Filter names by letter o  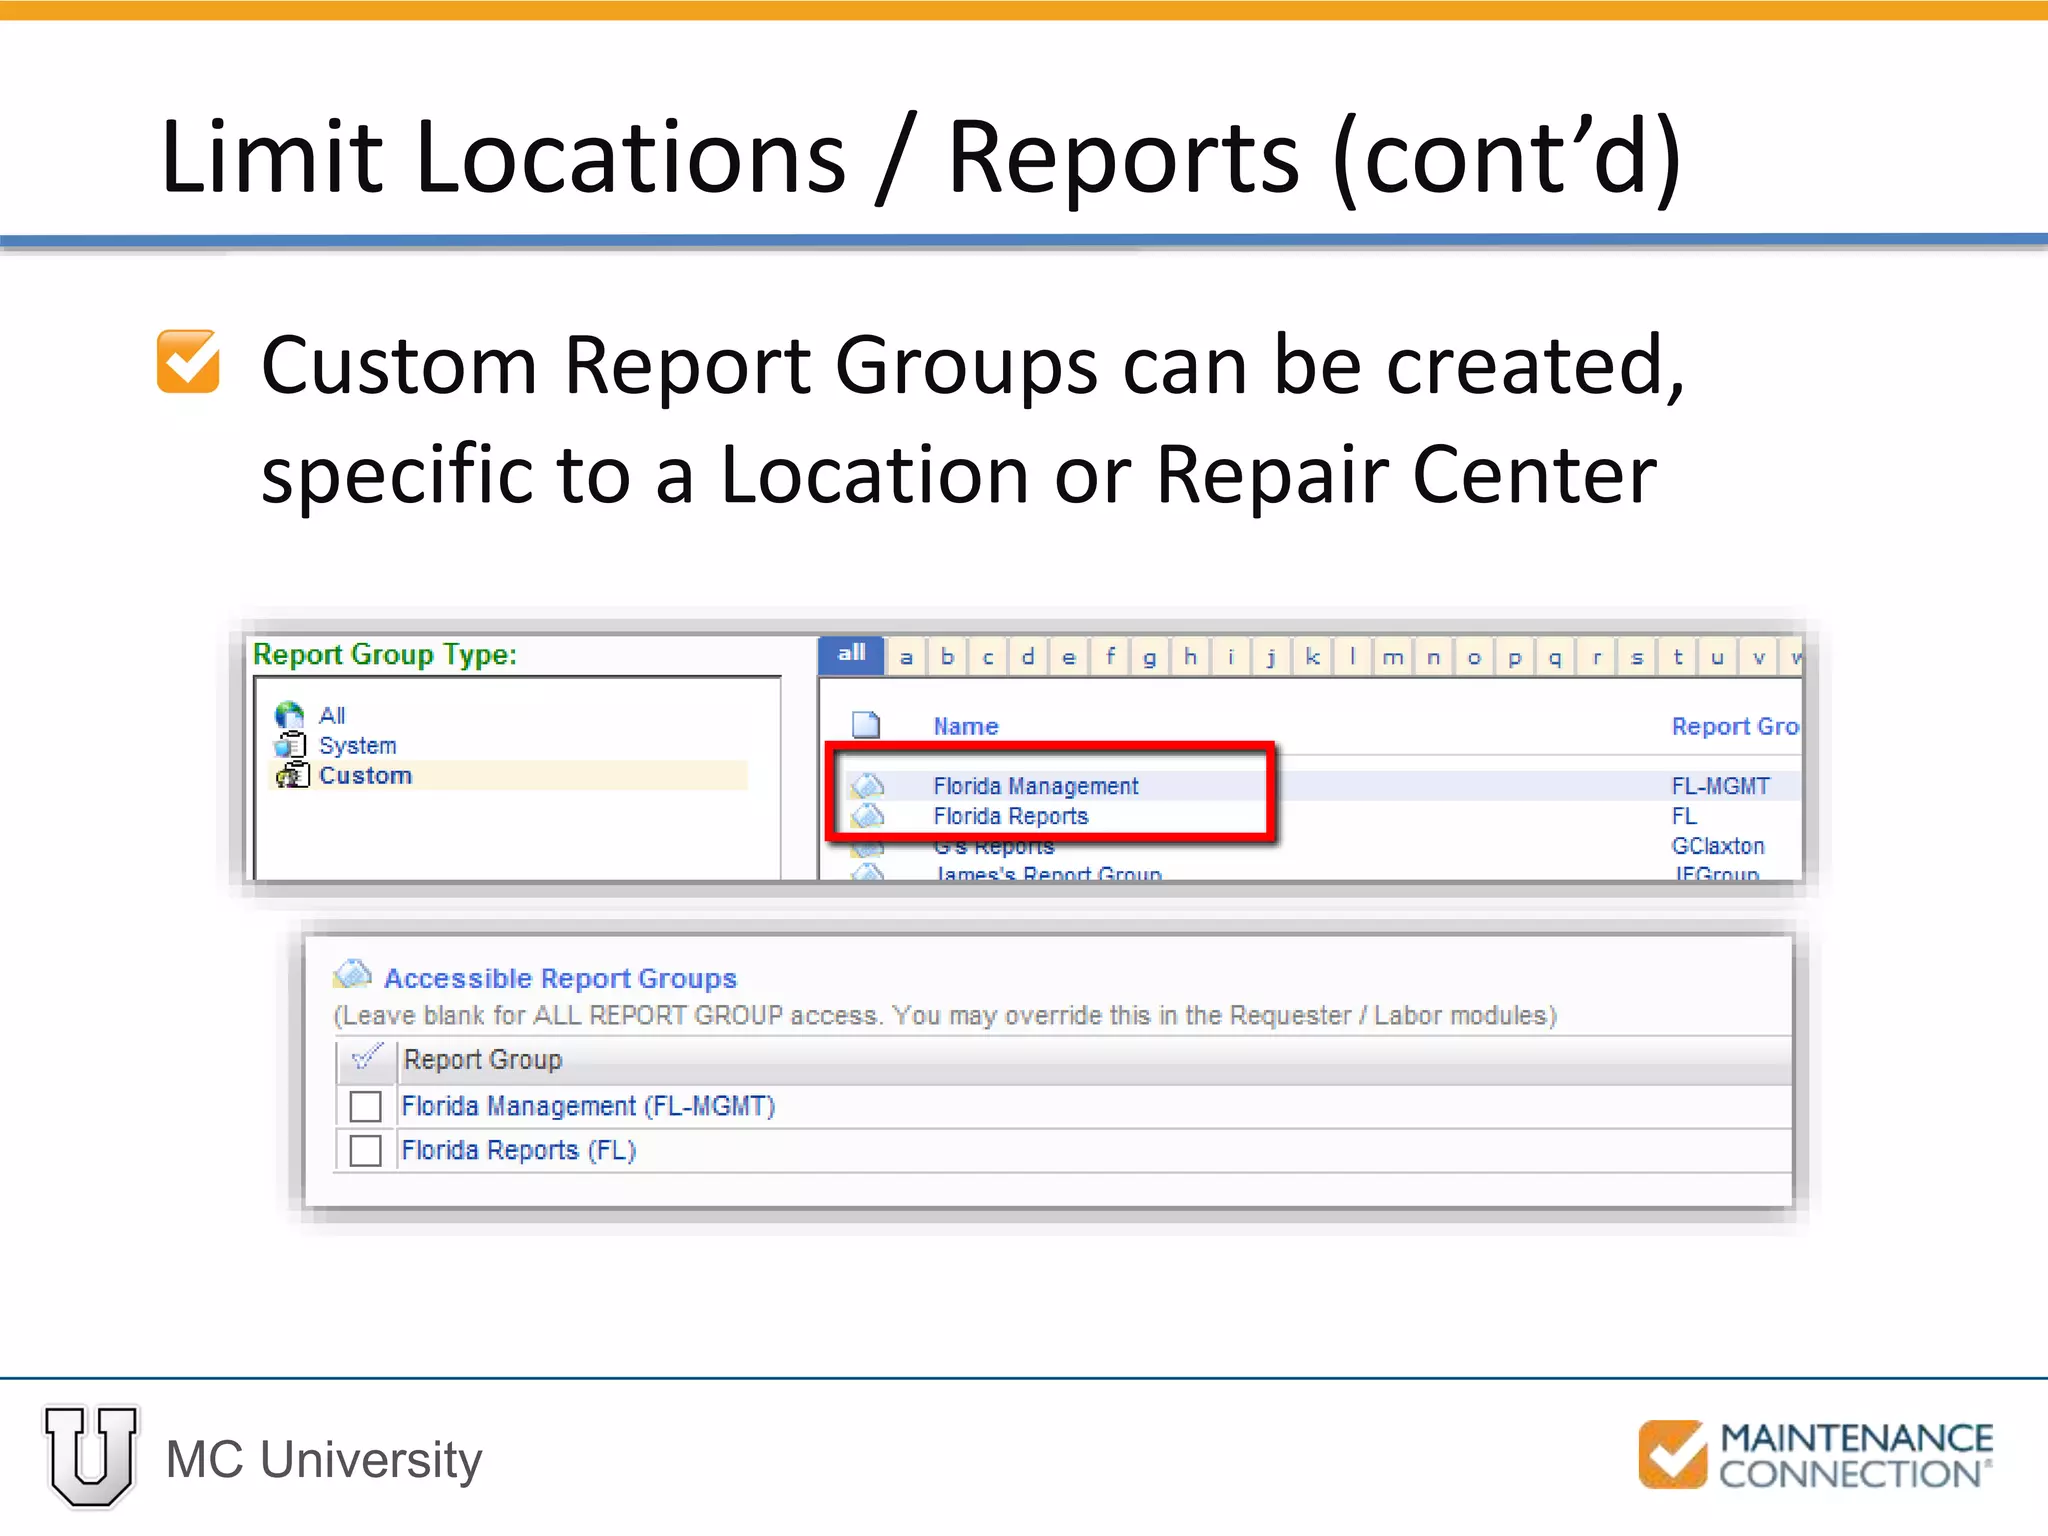click(x=1474, y=657)
